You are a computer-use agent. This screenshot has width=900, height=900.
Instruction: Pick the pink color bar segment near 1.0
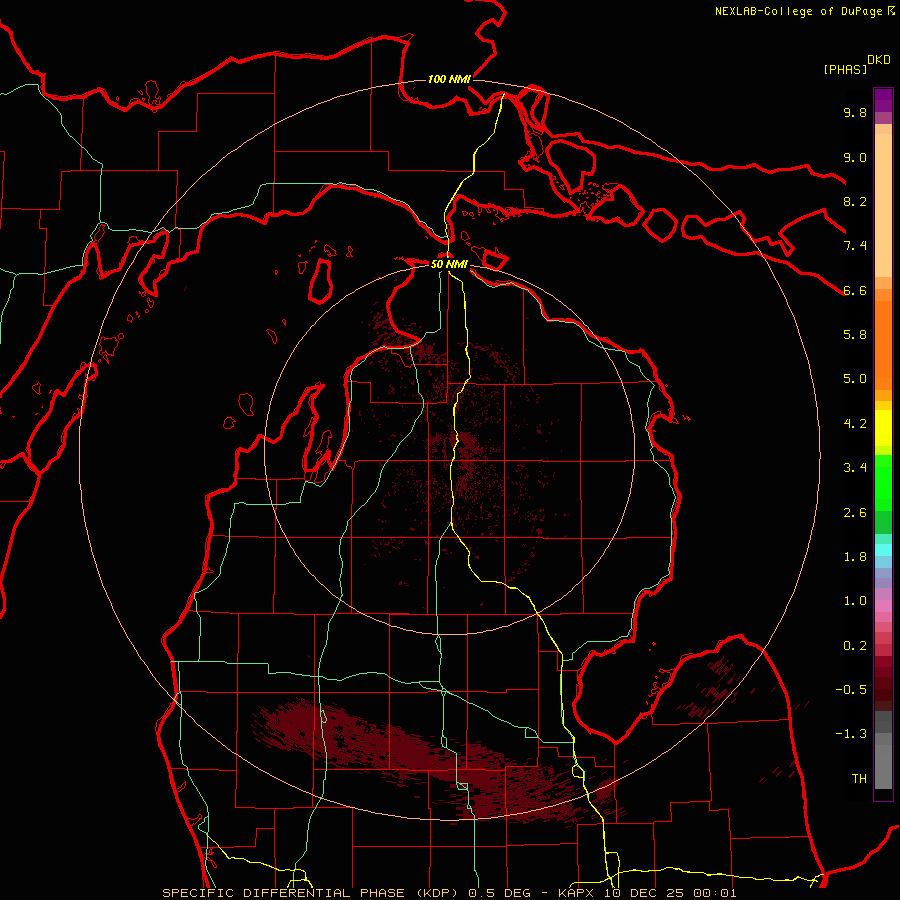pos(883,606)
